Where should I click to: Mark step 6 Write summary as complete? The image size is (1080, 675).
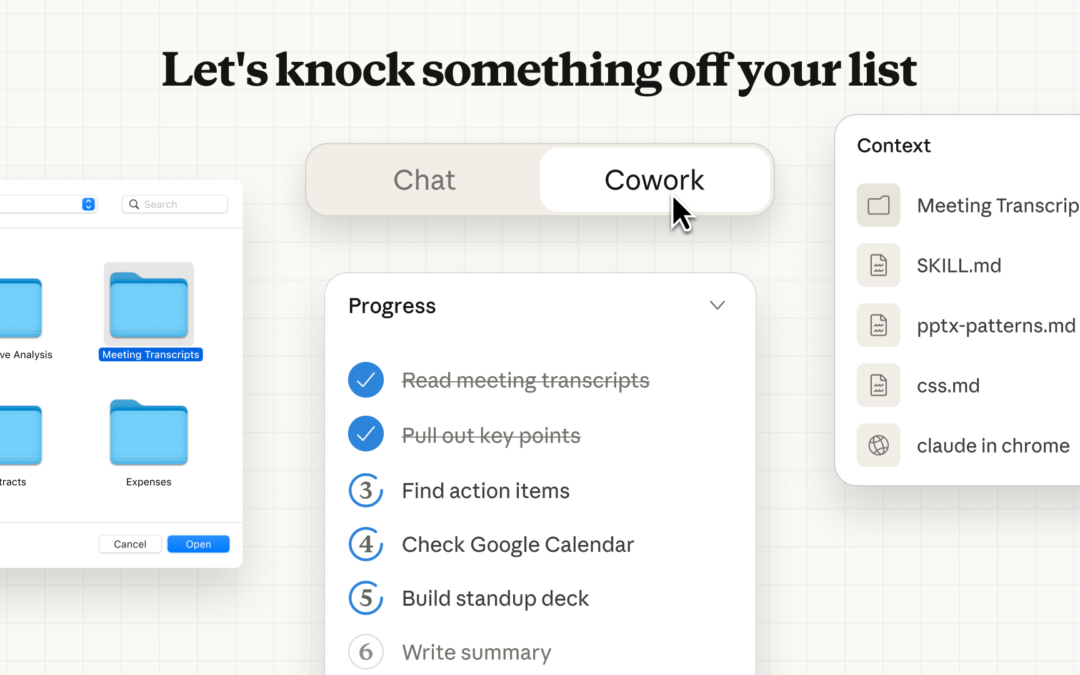(x=366, y=652)
